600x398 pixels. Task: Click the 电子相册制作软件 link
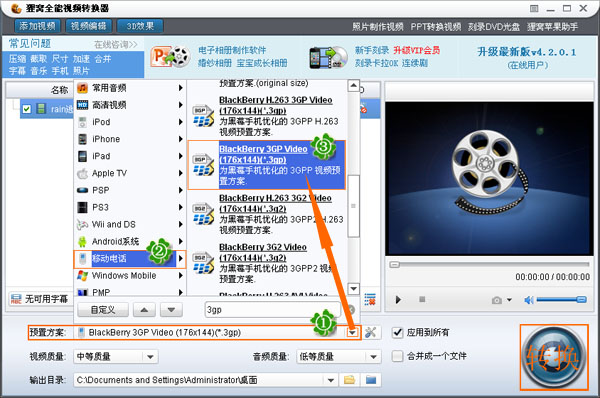(232, 50)
